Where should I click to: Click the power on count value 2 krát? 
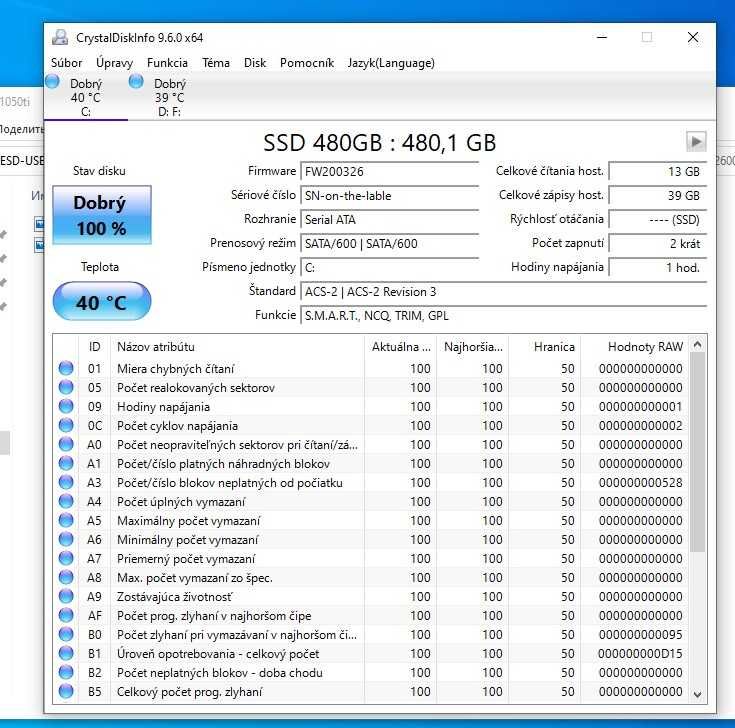tap(657, 244)
